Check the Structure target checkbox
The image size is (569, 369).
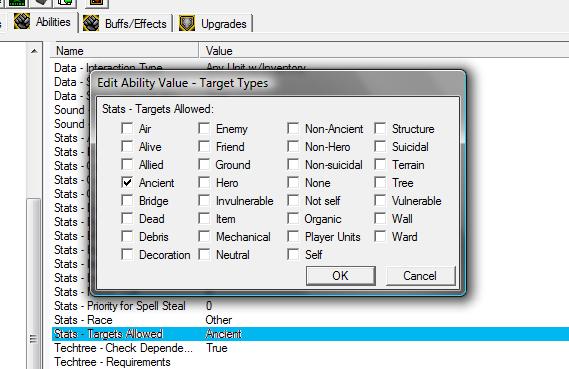(x=380, y=128)
